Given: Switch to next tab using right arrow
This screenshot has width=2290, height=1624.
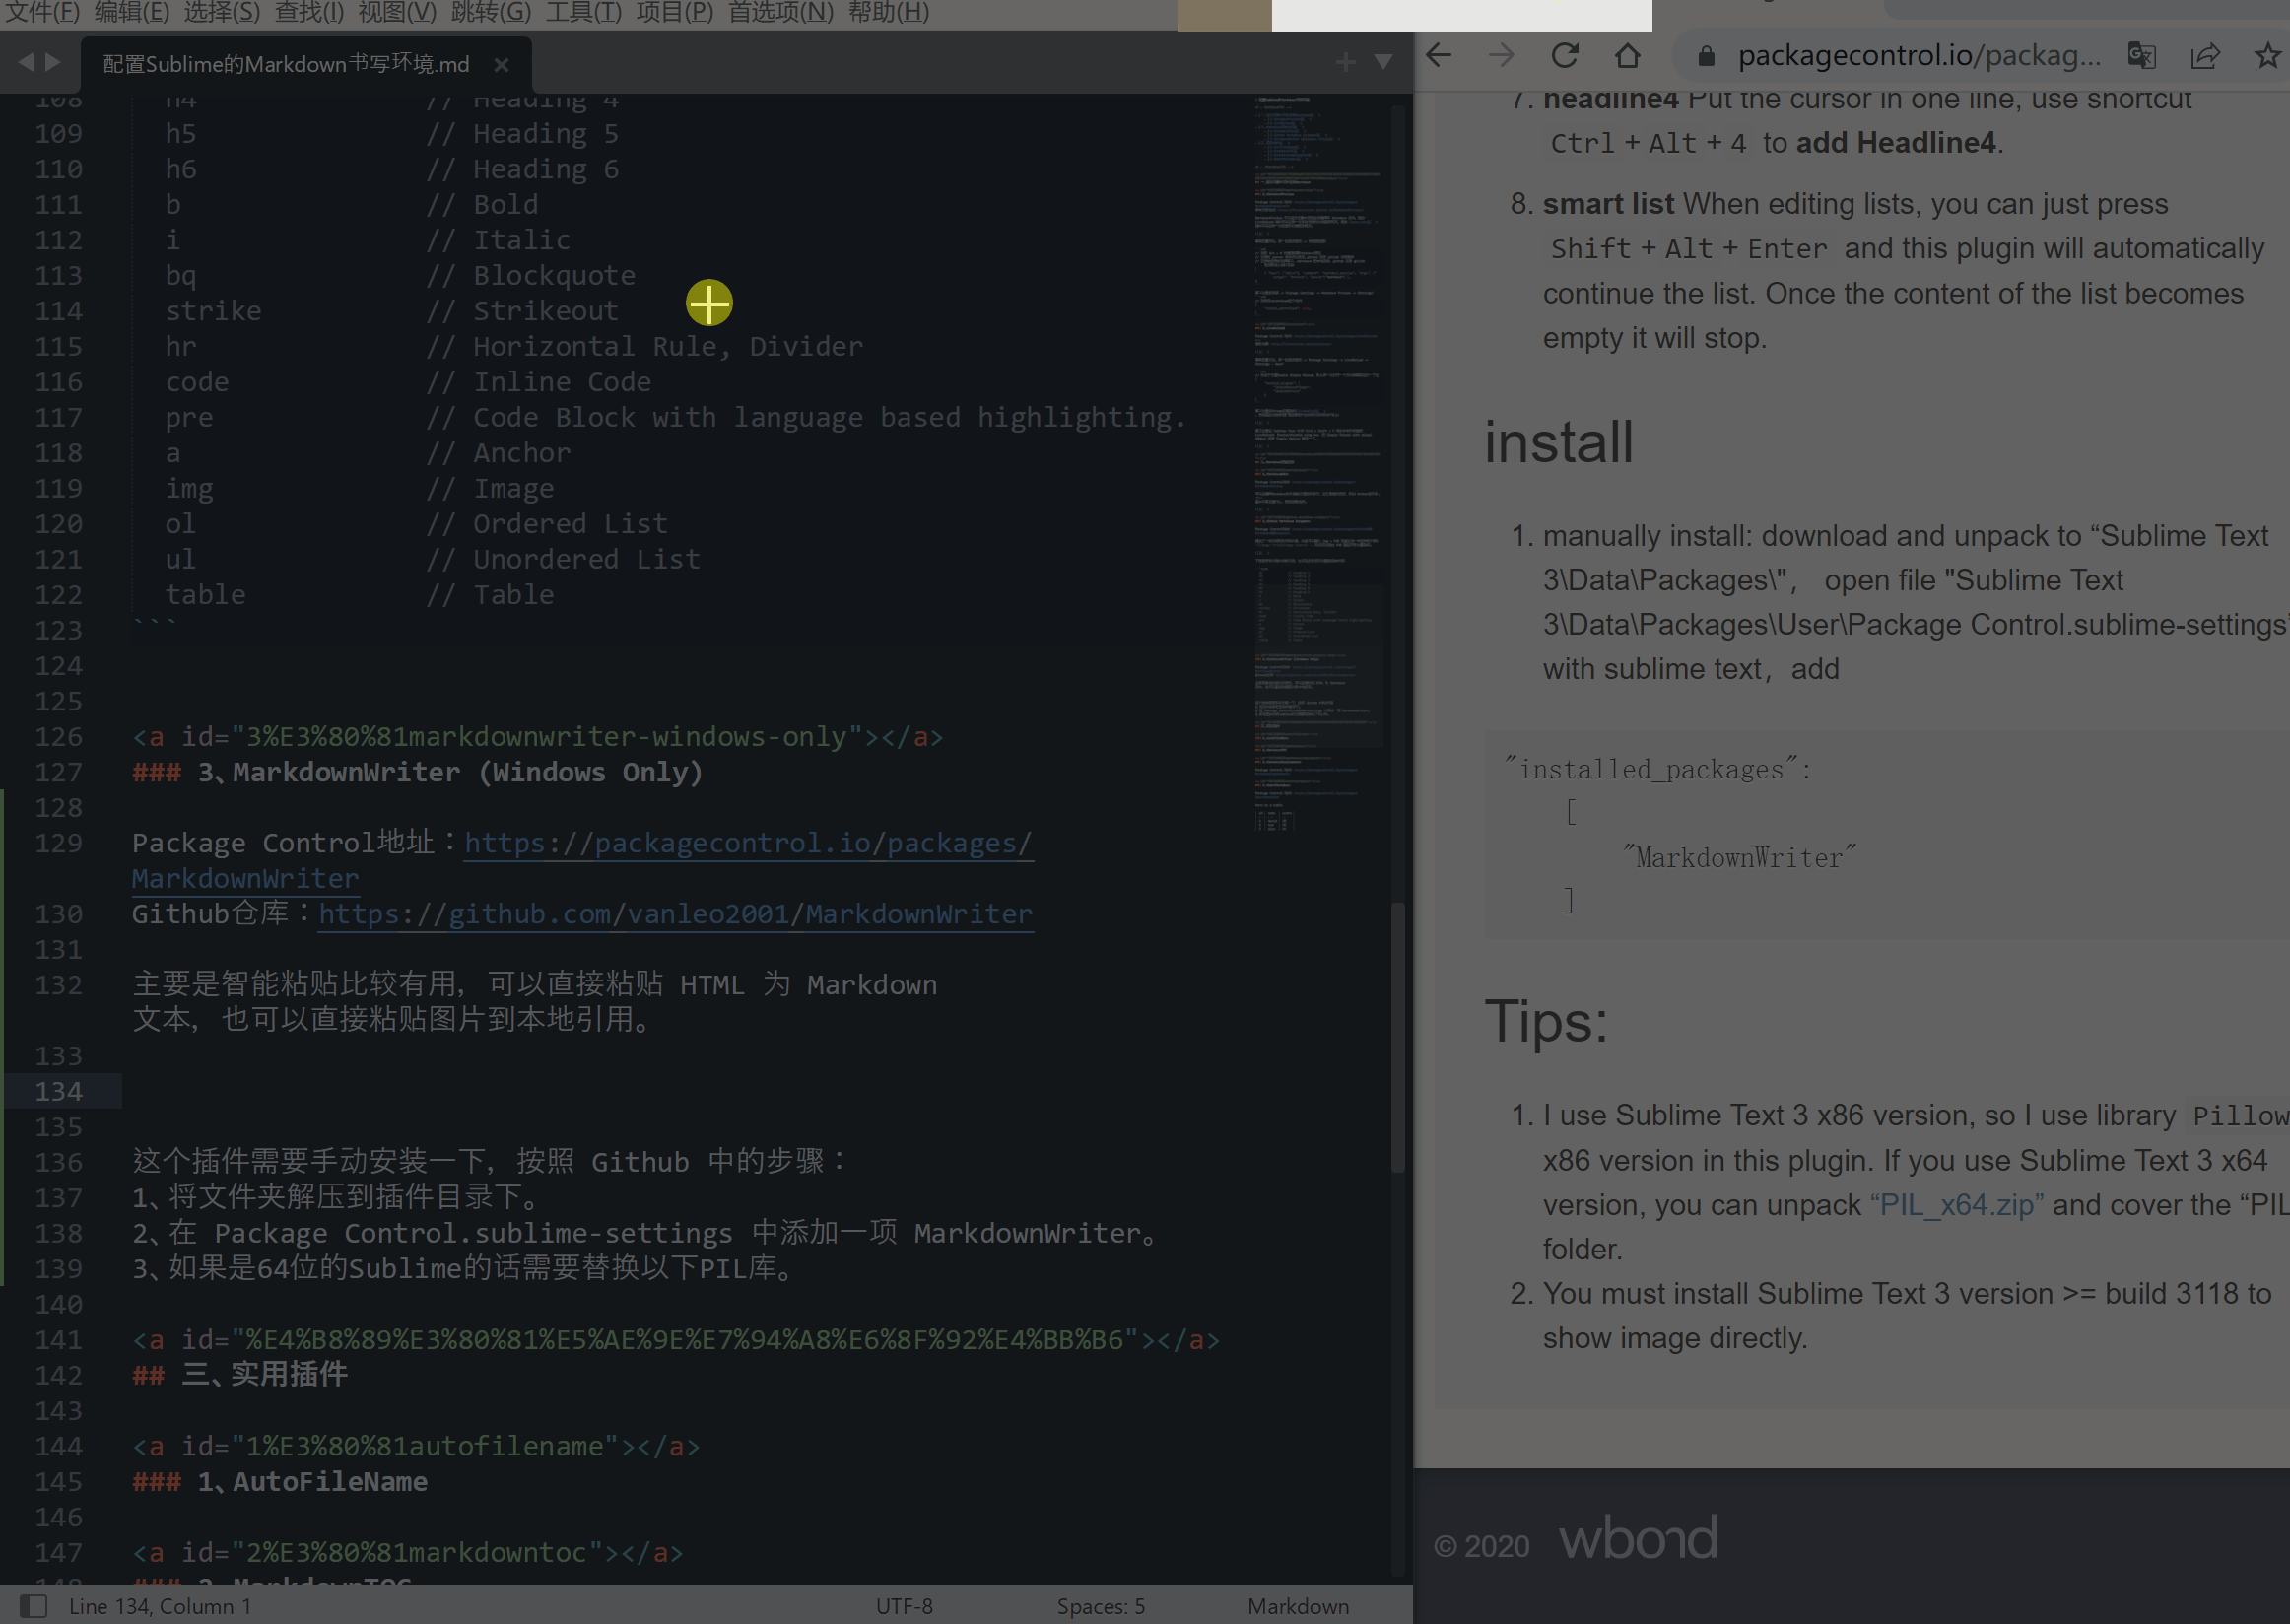Looking at the screenshot, I should [x=53, y=63].
